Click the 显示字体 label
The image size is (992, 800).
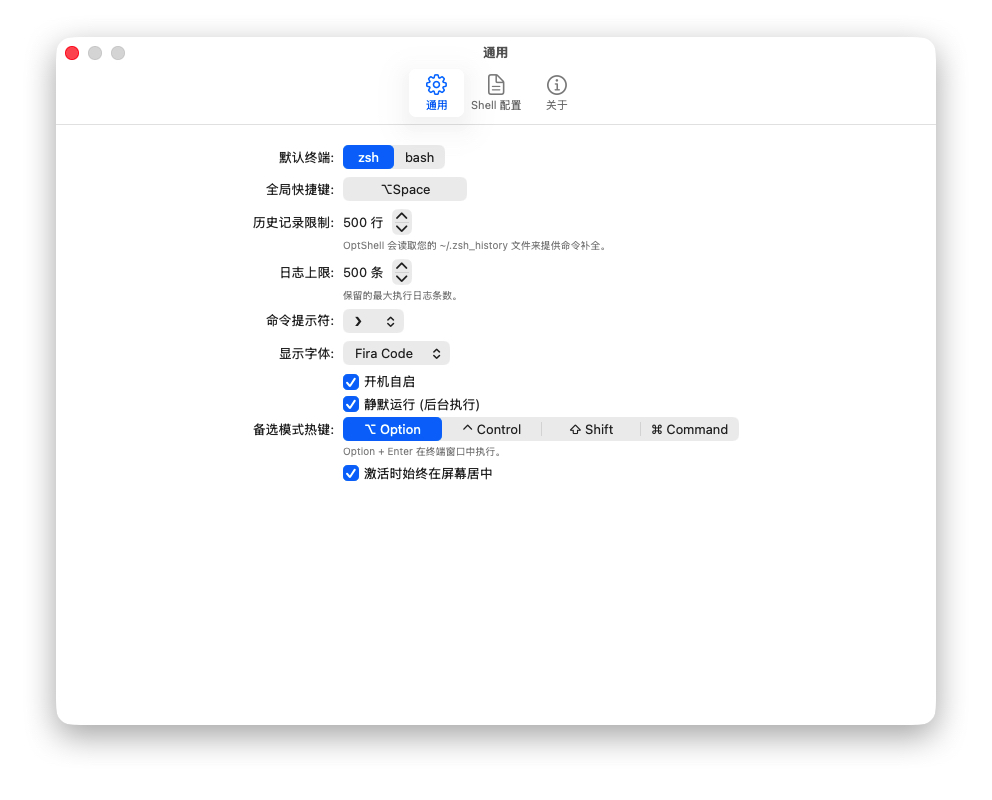click(306, 354)
